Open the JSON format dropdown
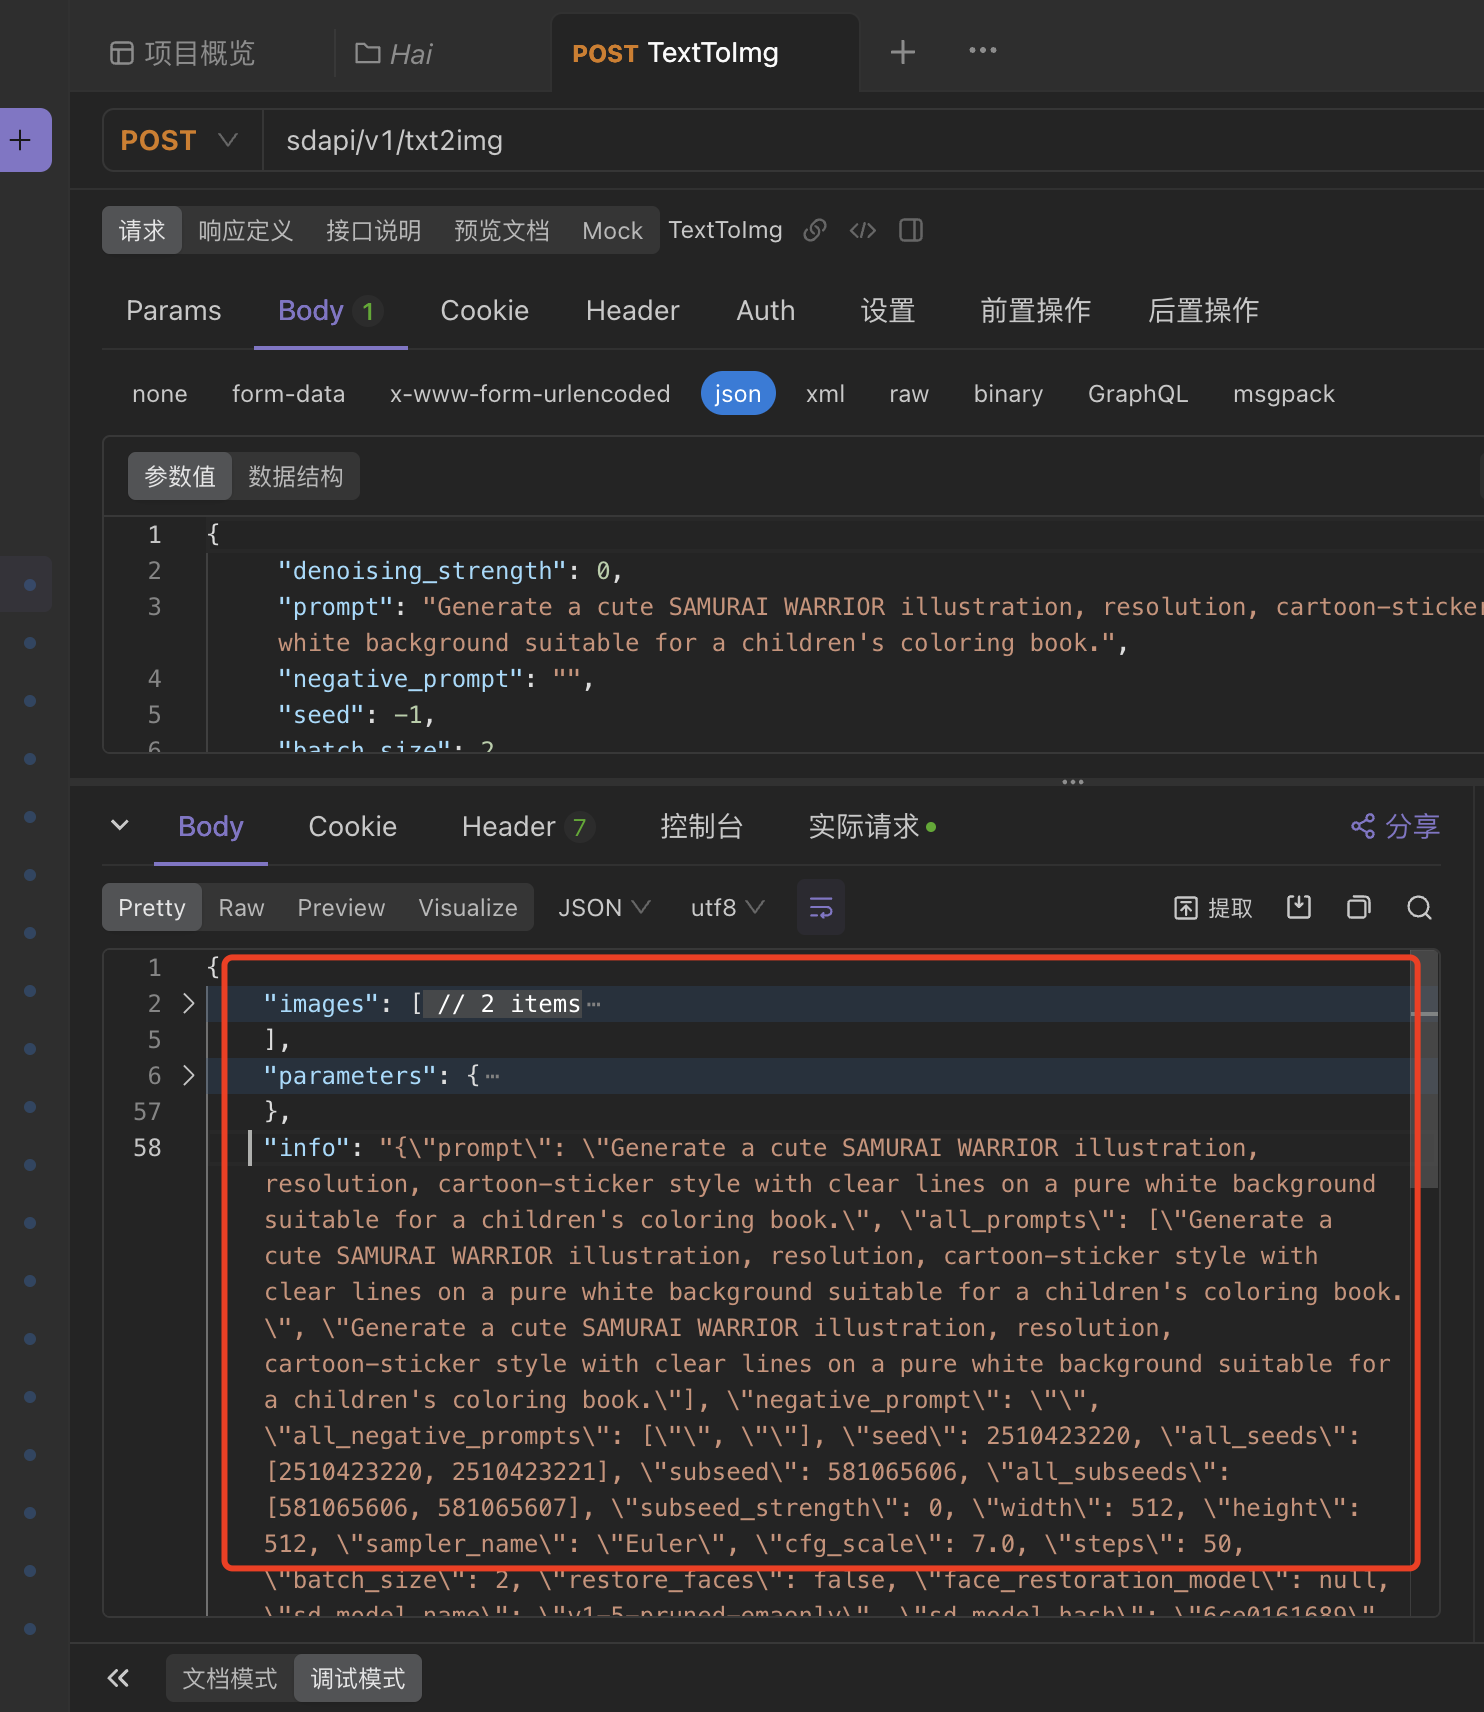1484x1712 pixels. [x=604, y=908]
